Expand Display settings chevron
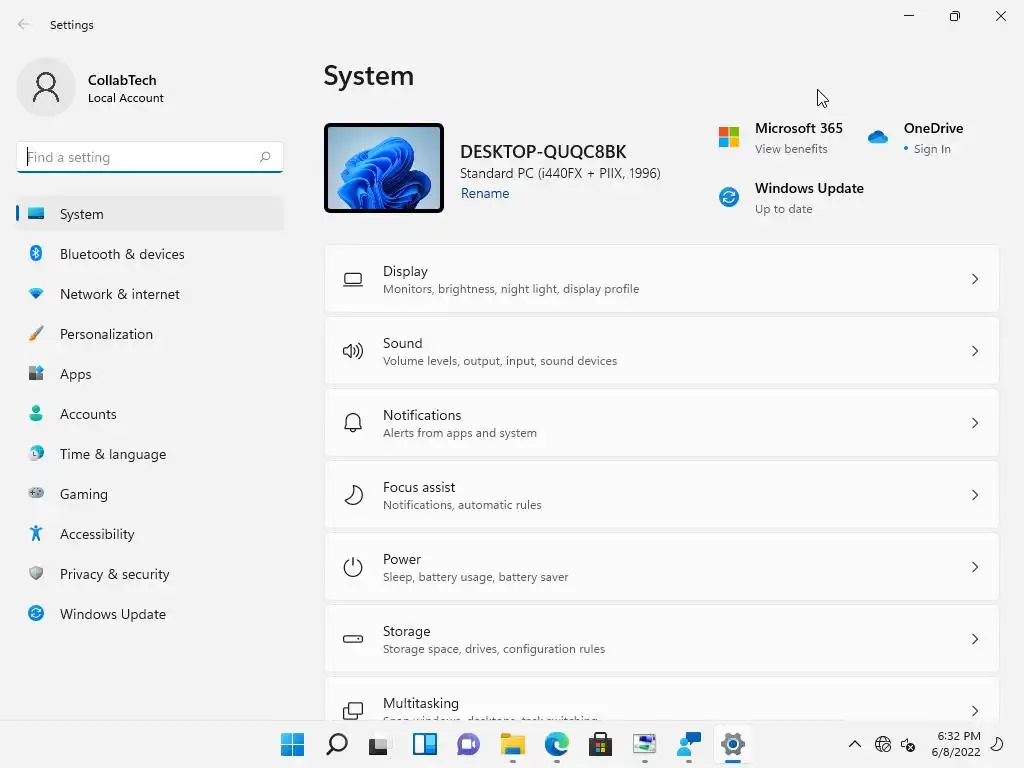The height and width of the screenshot is (768, 1024). tap(974, 280)
